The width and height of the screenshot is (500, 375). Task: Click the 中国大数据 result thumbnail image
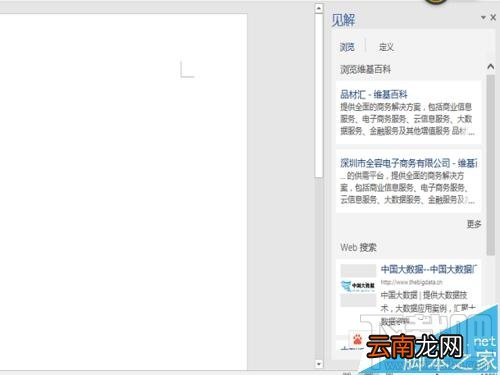point(358,286)
